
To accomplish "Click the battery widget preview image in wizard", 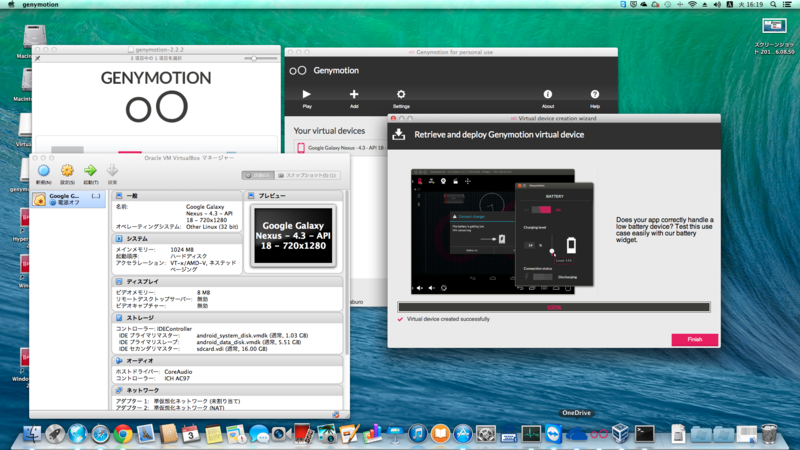I will (x=502, y=231).
